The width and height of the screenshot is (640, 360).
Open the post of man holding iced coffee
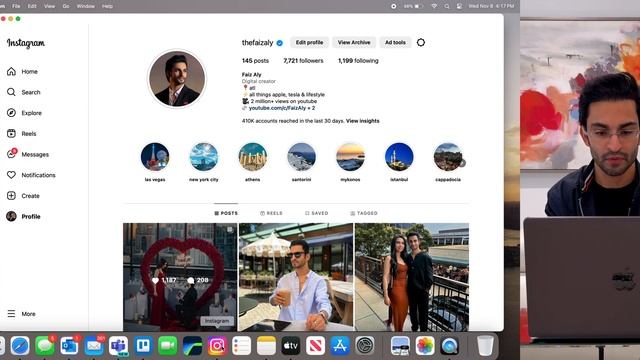pos(296,277)
